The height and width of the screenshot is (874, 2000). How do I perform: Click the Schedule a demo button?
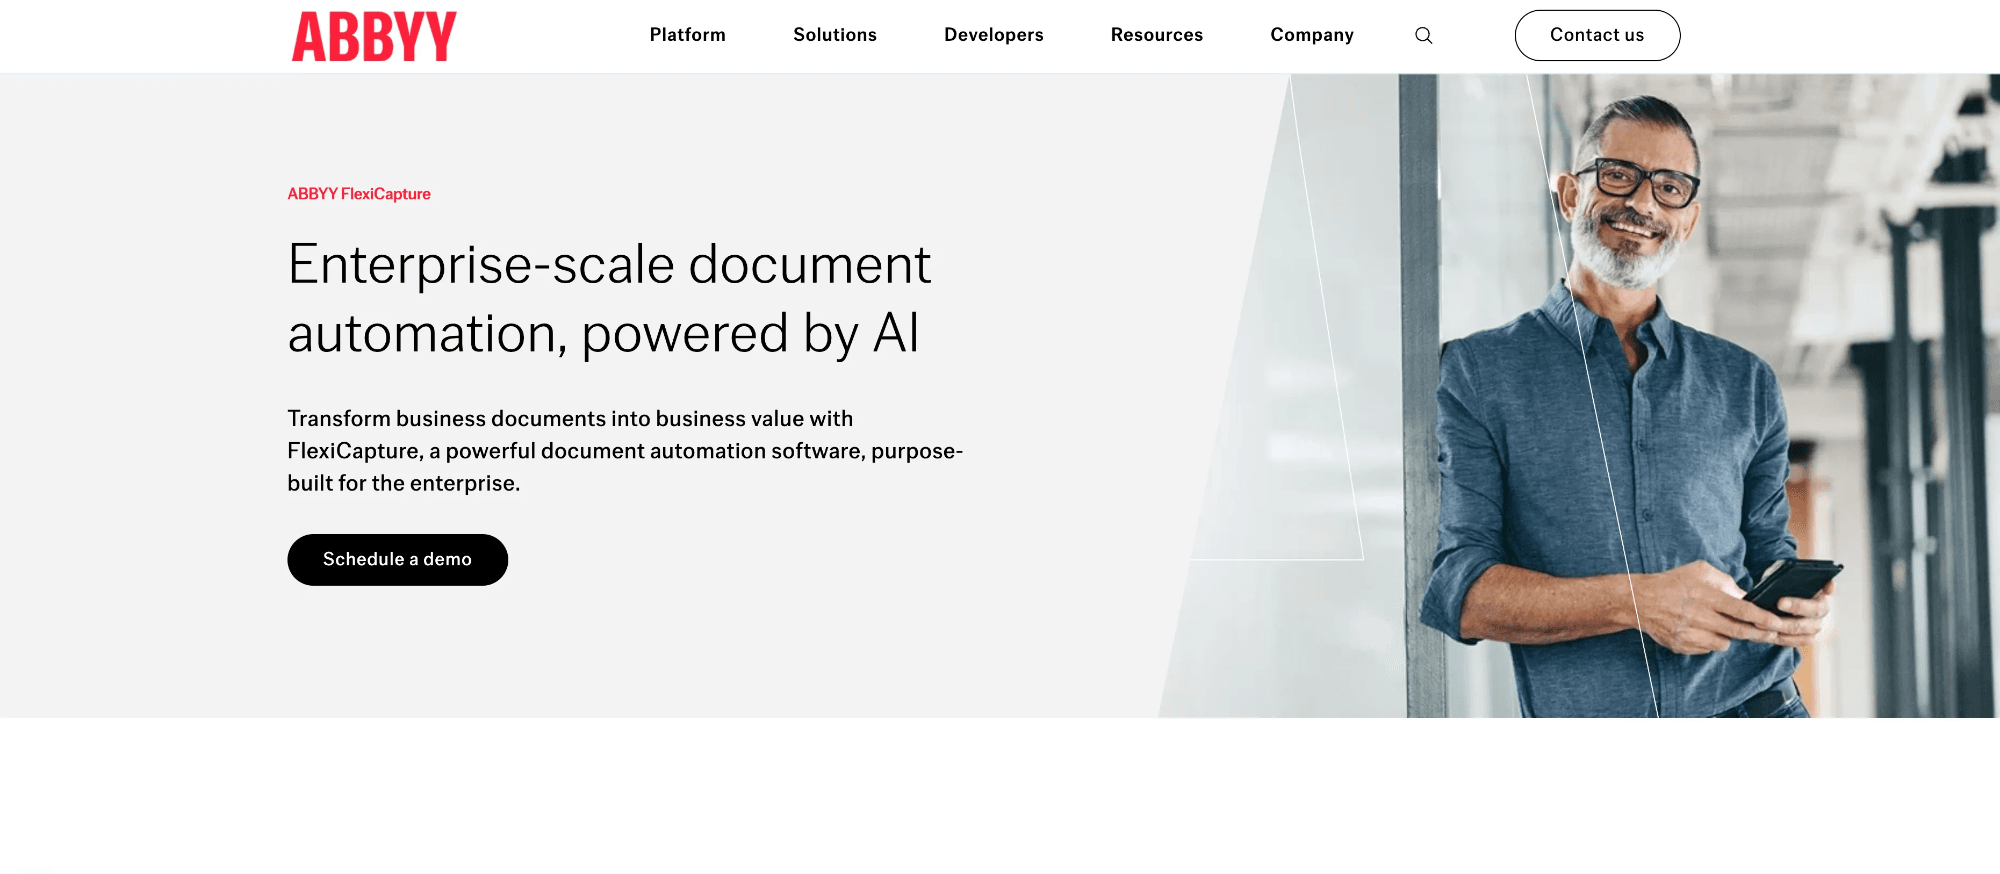398,560
